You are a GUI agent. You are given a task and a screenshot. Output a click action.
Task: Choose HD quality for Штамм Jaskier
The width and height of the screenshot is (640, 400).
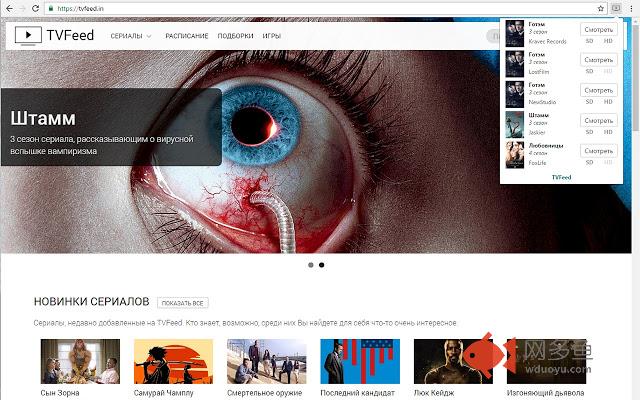[x=608, y=132]
